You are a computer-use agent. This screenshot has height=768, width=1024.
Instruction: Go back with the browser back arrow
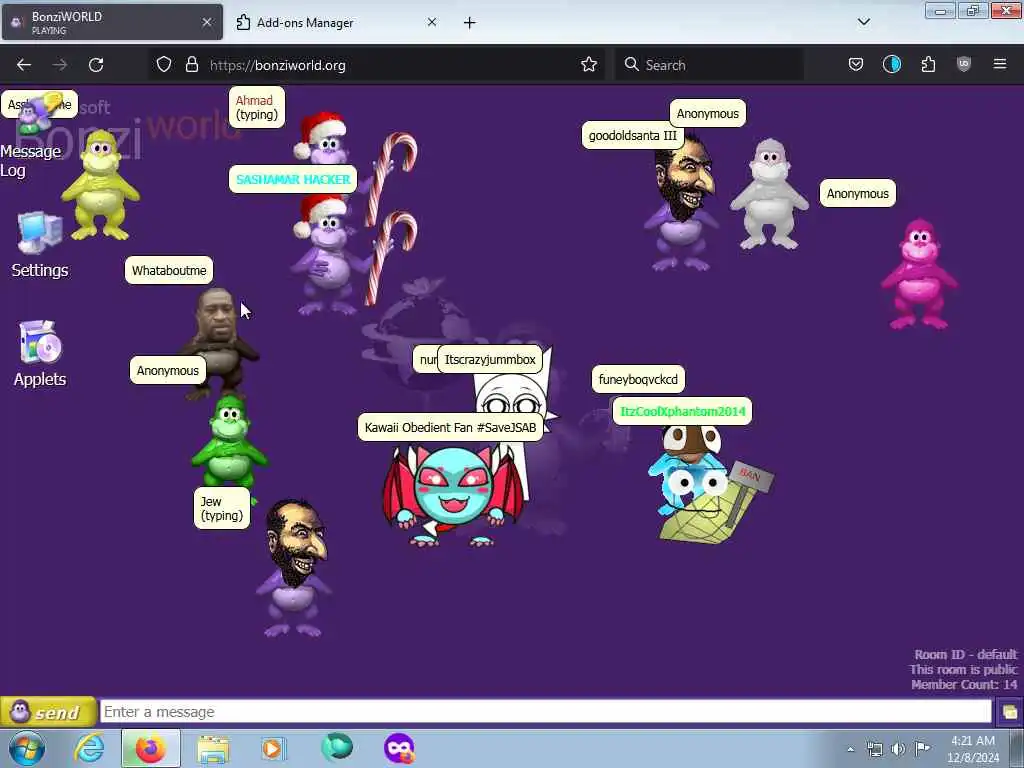[24, 65]
